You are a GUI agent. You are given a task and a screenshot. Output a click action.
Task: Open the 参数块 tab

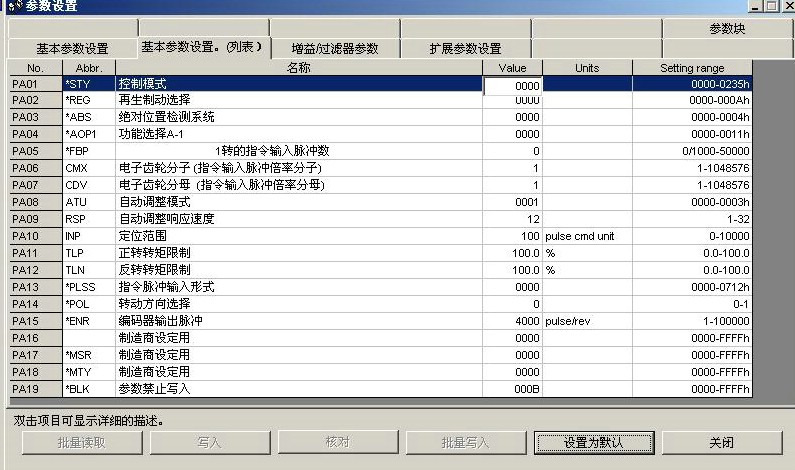pyautogui.click(x=726, y=28)
